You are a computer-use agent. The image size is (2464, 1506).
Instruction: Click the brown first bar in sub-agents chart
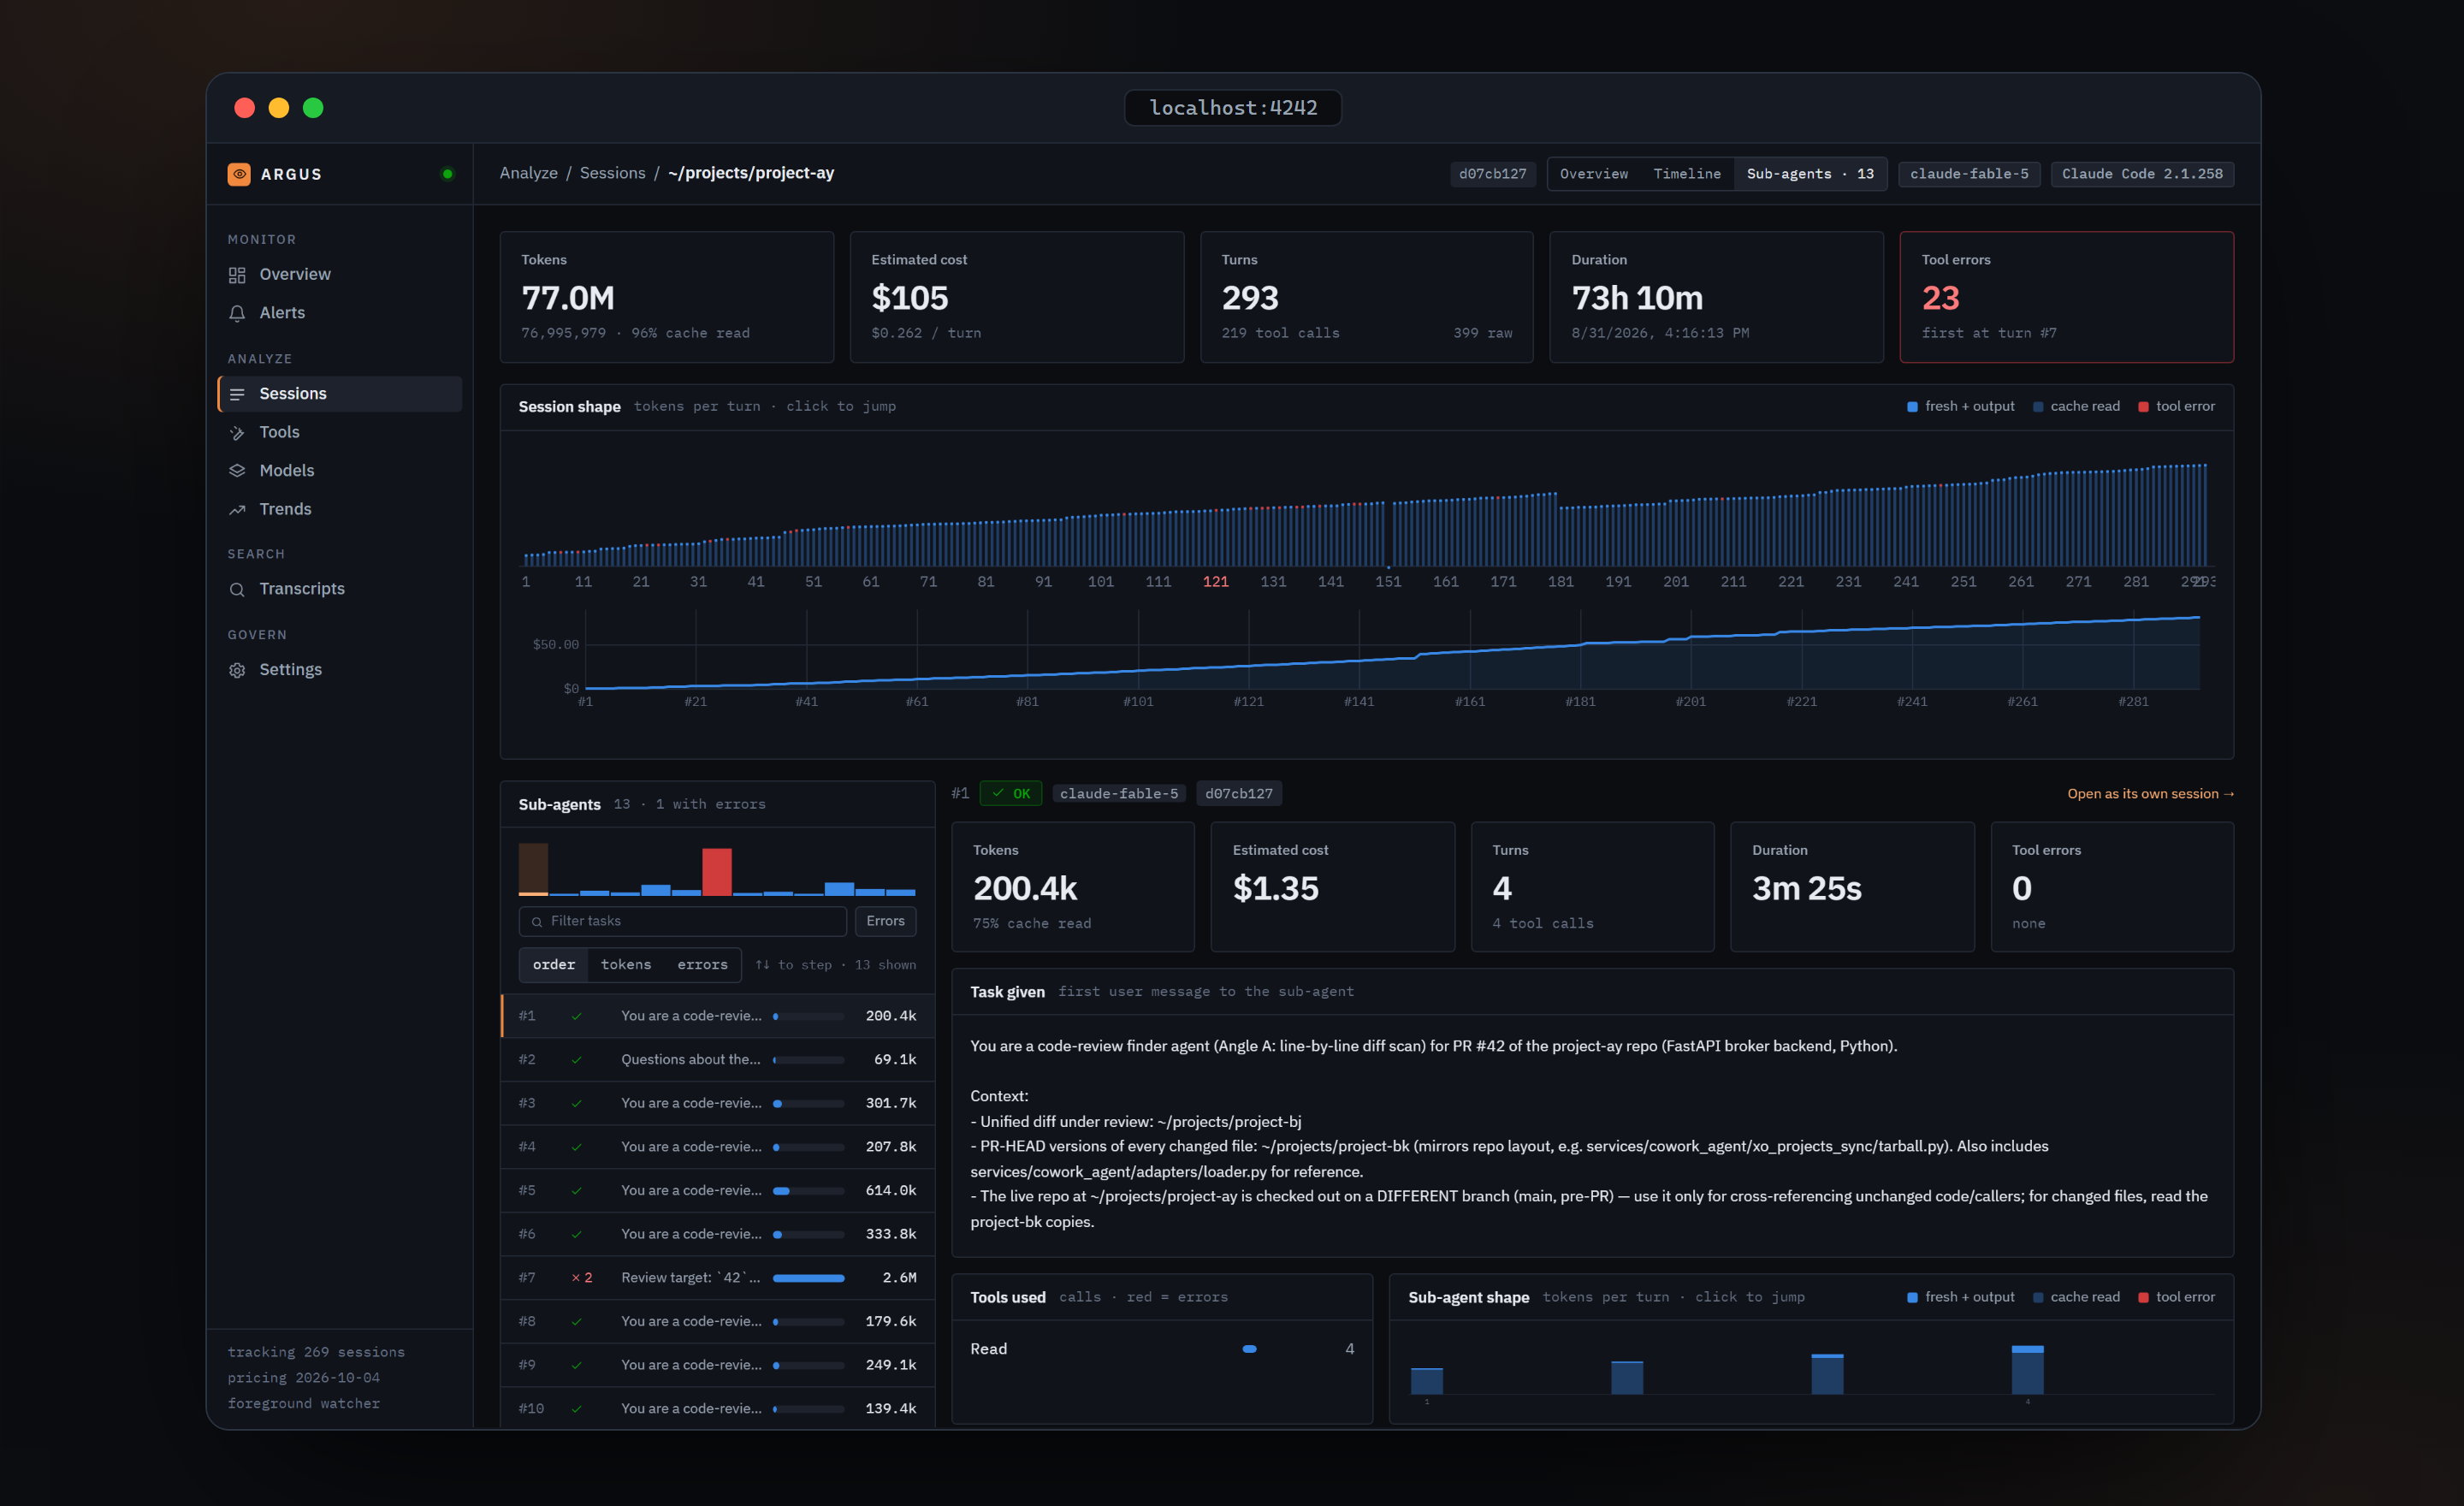(533, 869)
